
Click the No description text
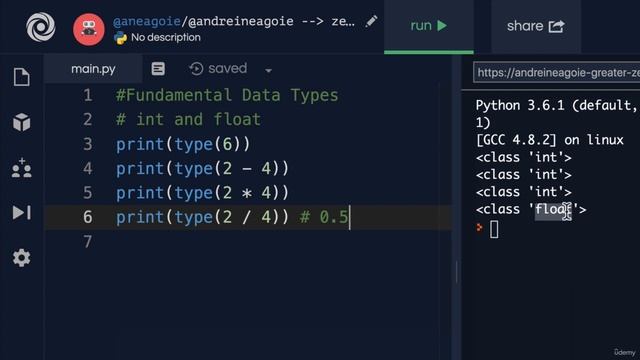[166, 38]
